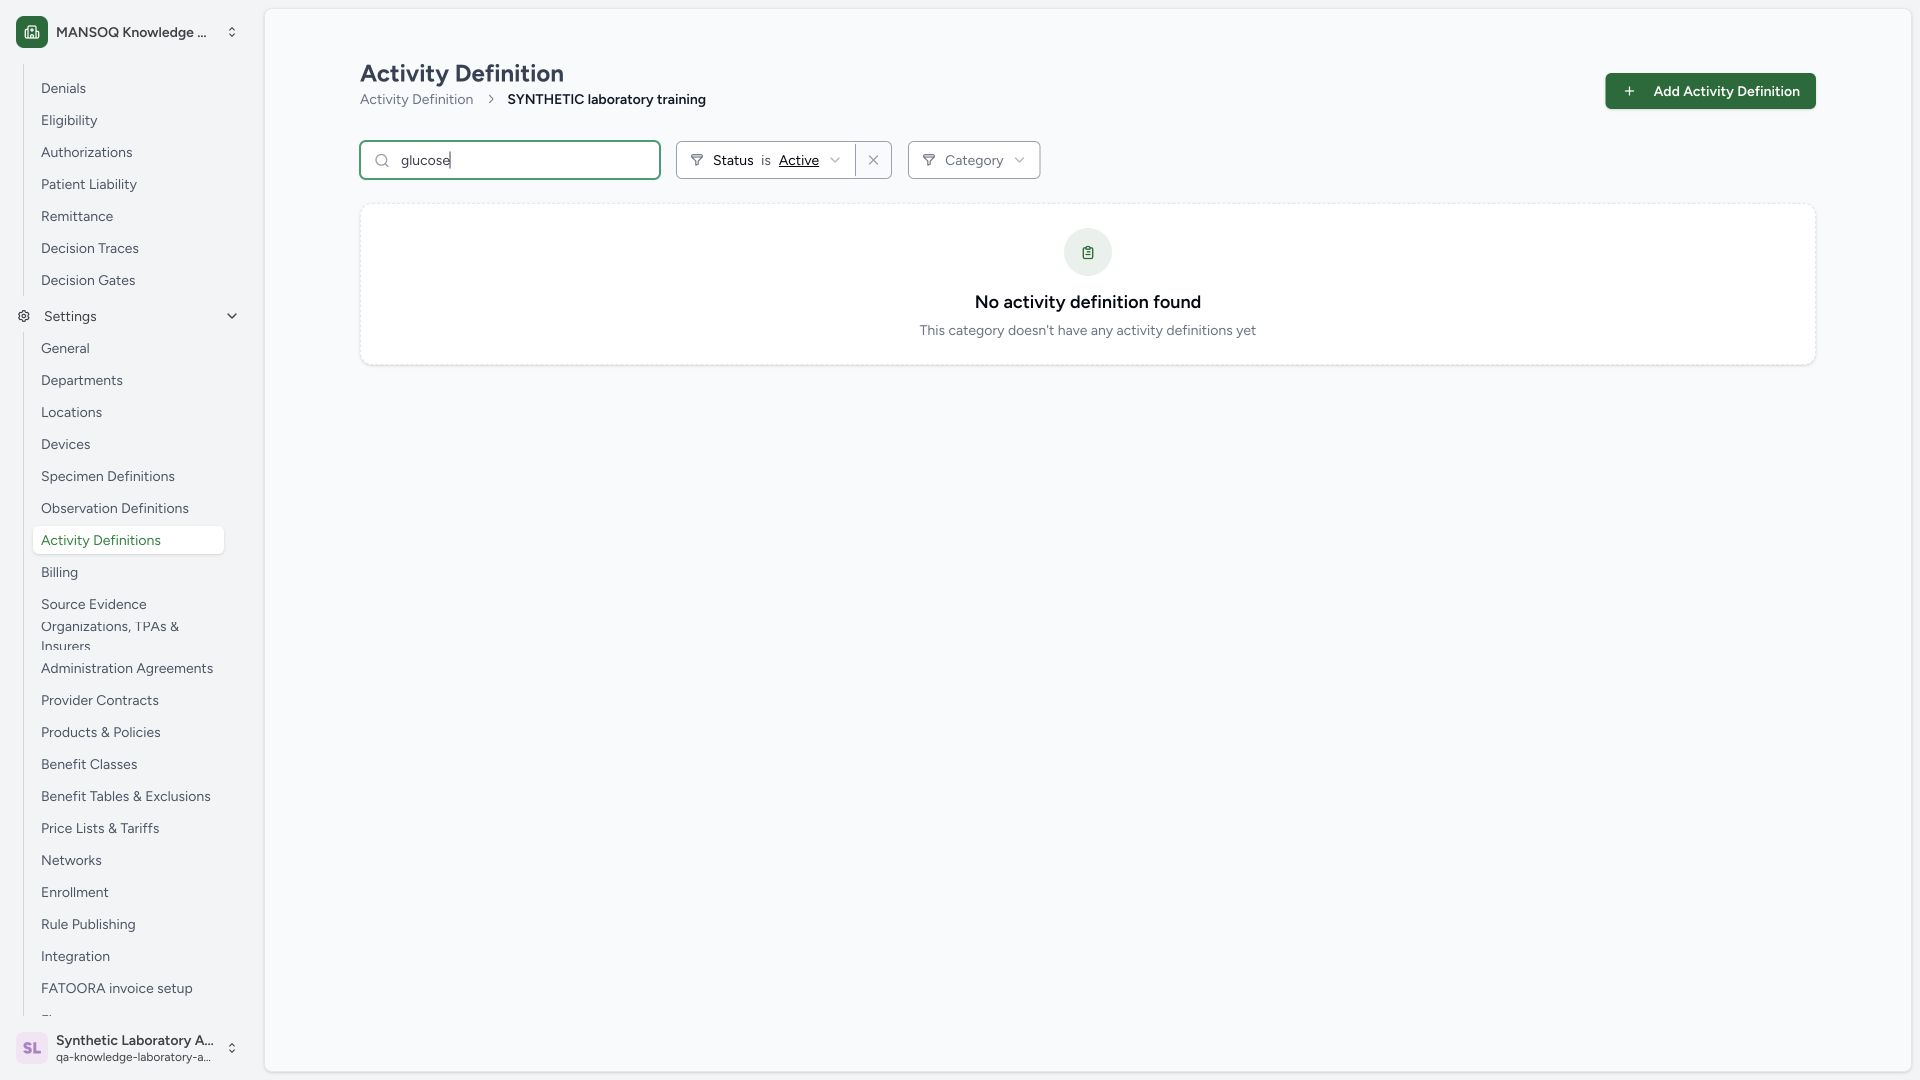This screenshot has height=1080, width=1920.
Task: Open the organization switcher chevrons
Action: pos(232,32)
